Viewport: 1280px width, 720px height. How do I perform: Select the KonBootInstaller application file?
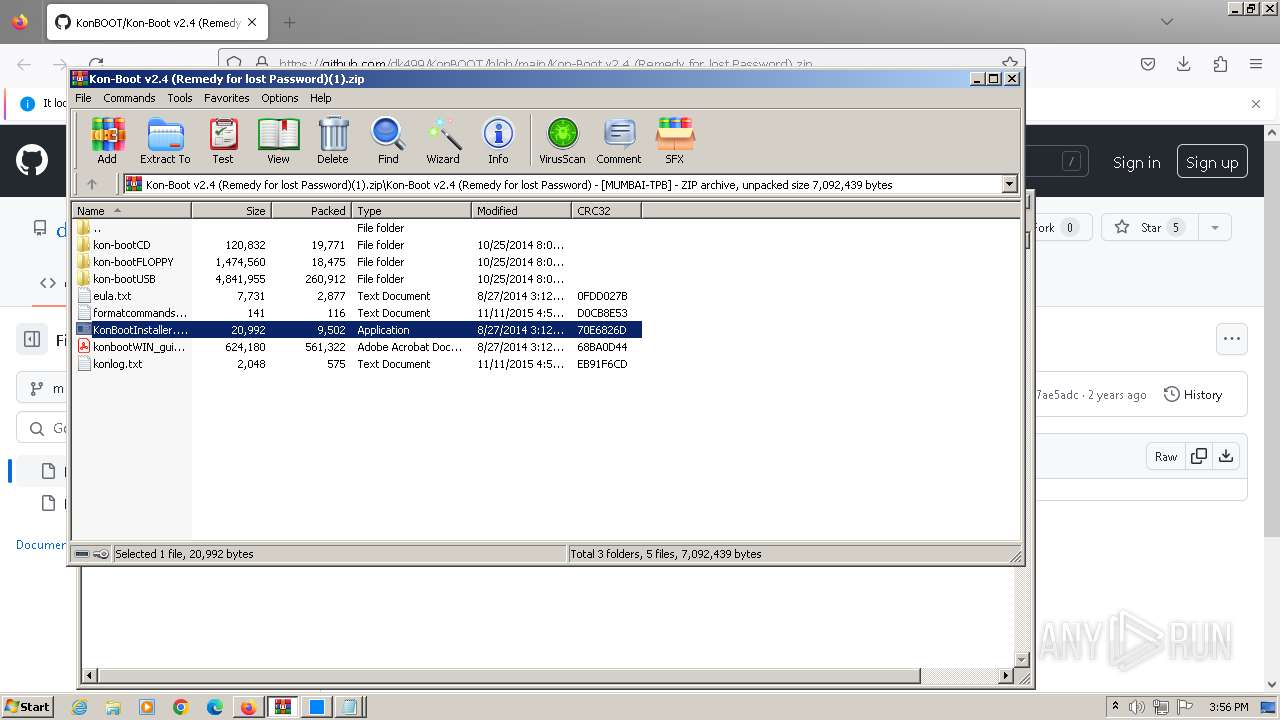point(357,330)
